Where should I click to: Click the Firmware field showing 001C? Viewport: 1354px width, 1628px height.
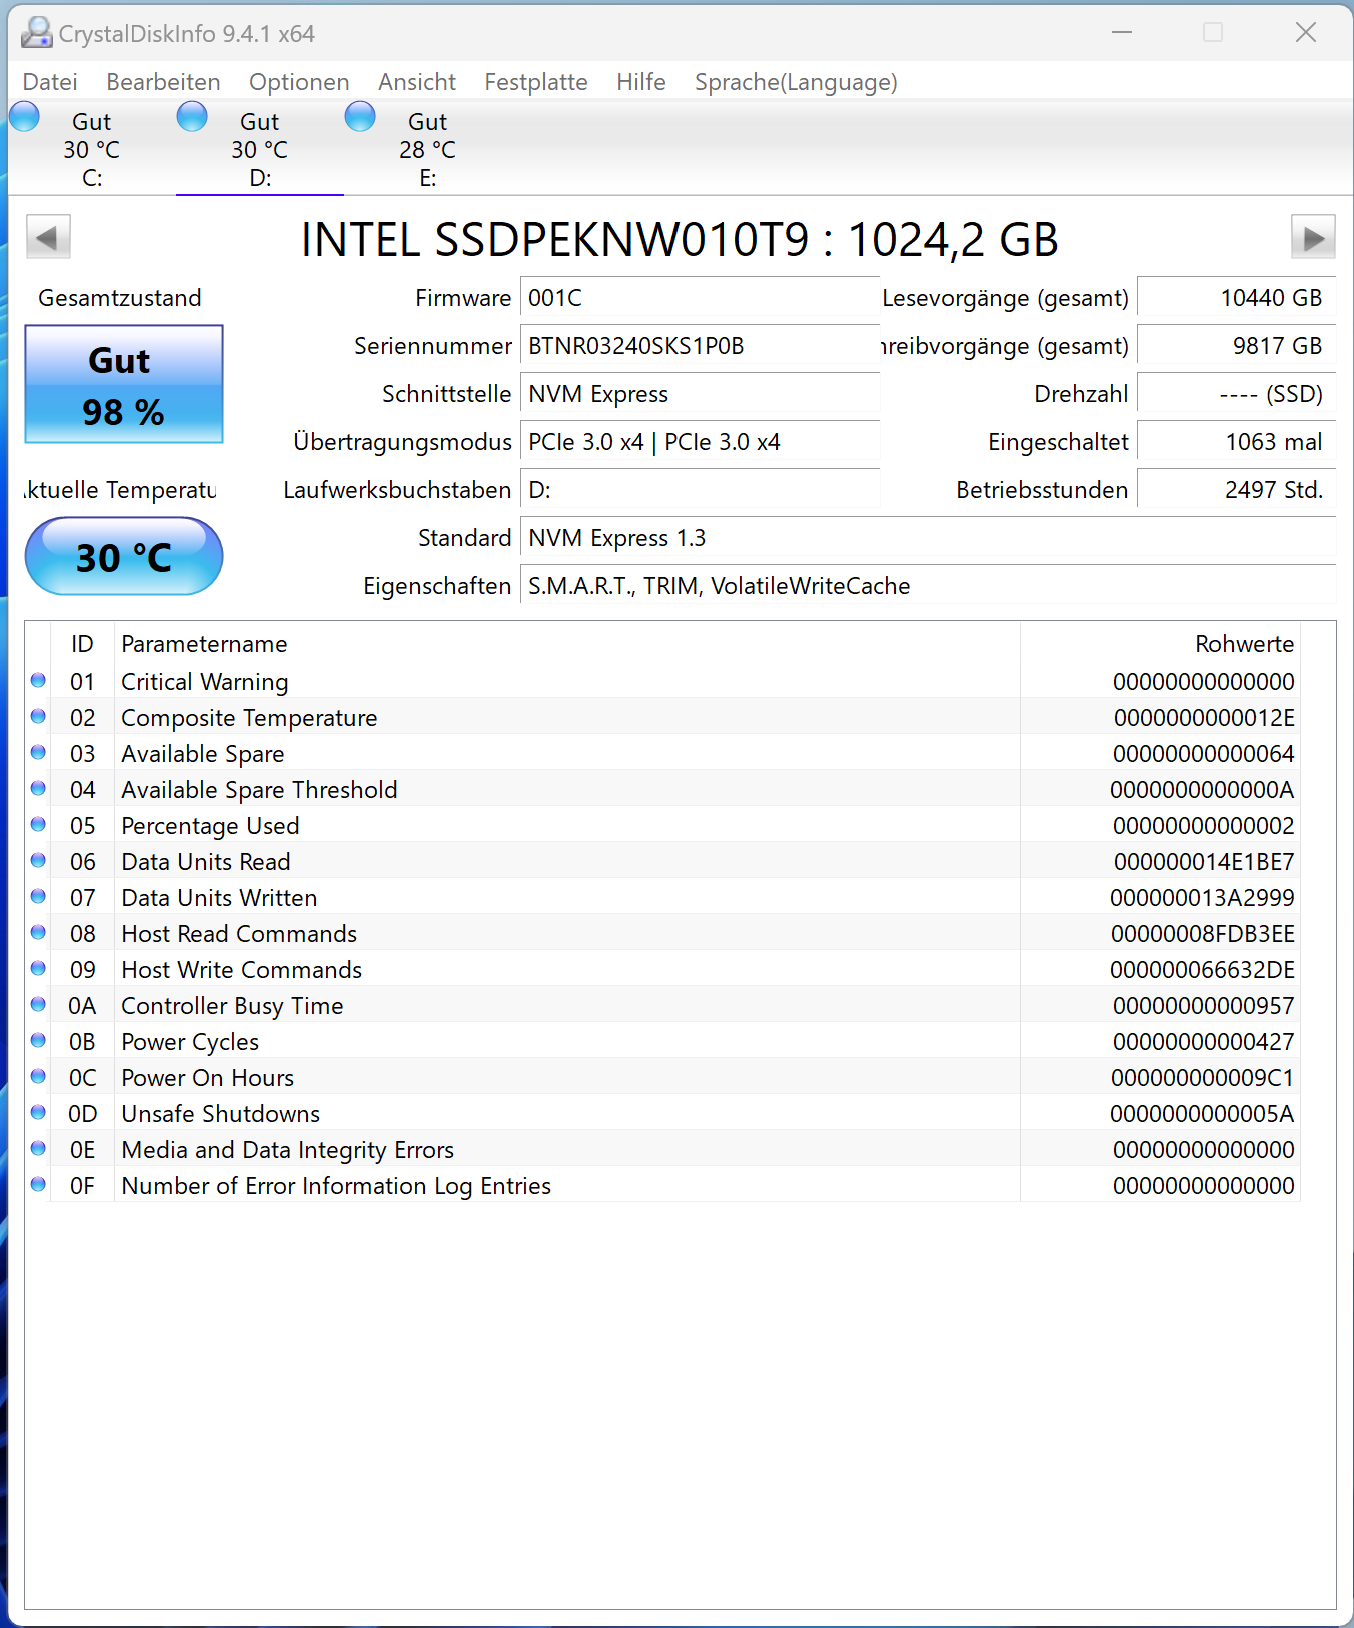(700, 298)
